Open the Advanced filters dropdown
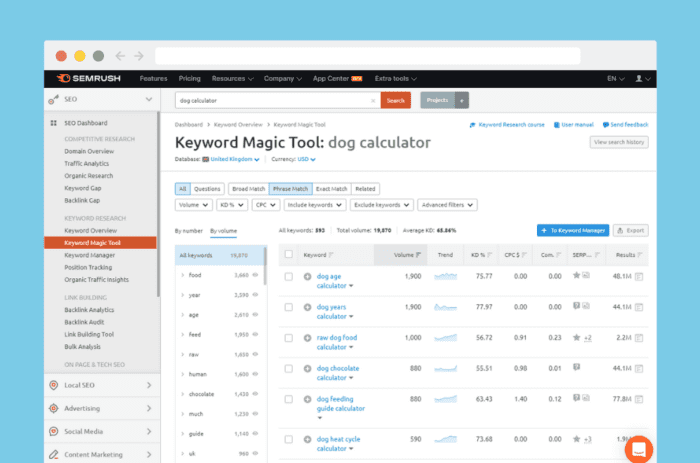 point(447,205)
